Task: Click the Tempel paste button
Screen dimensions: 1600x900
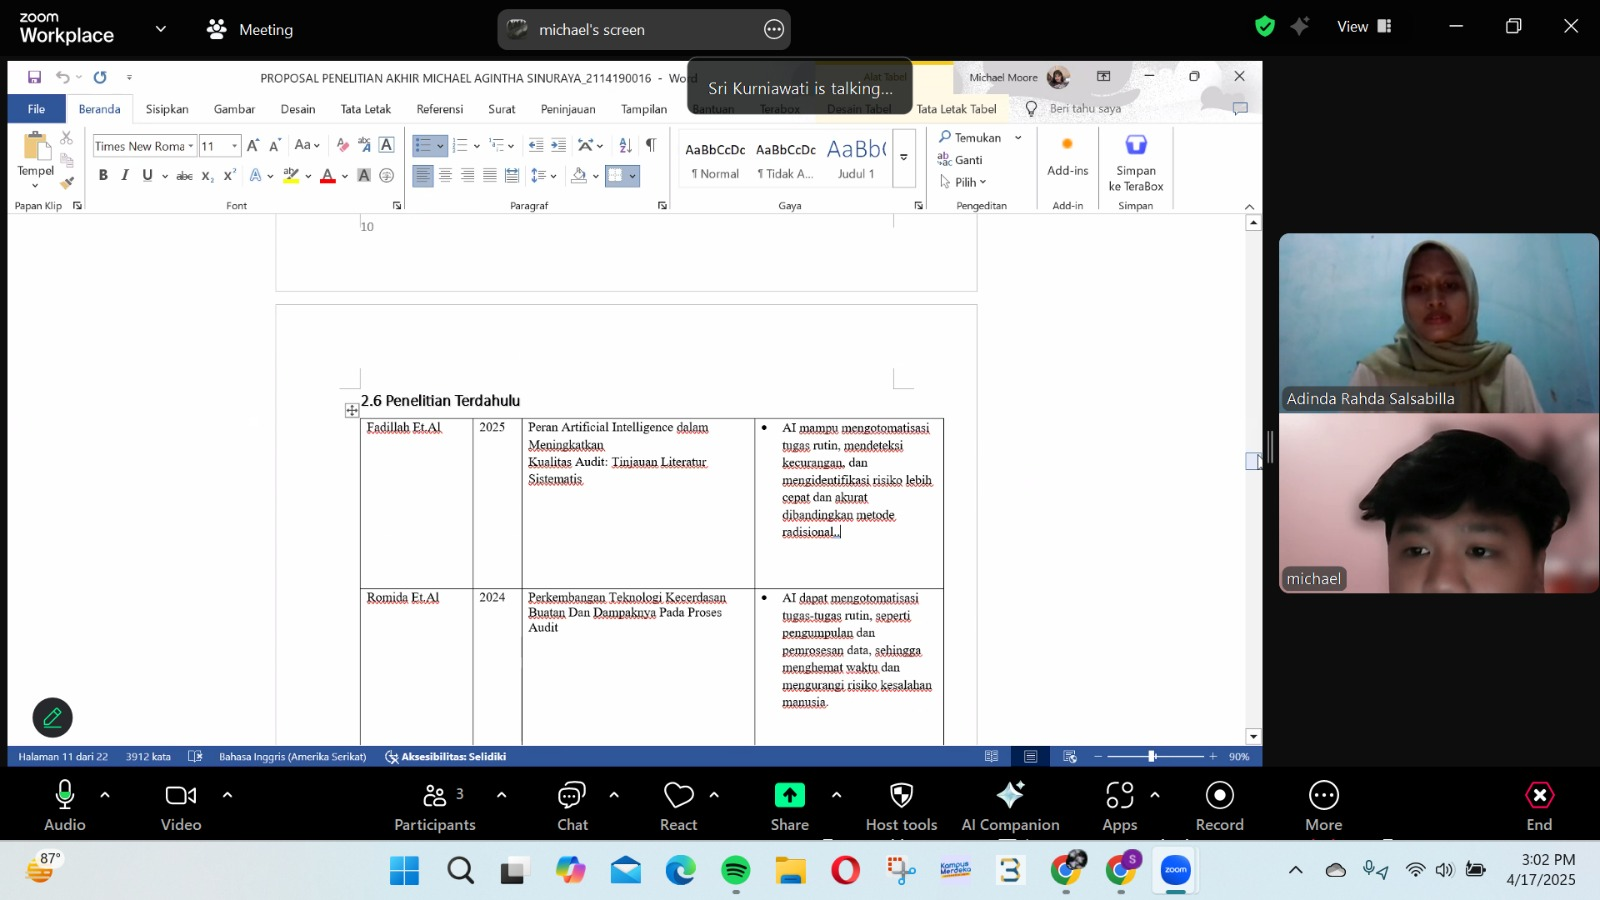Action: click(x=36, y=158)
